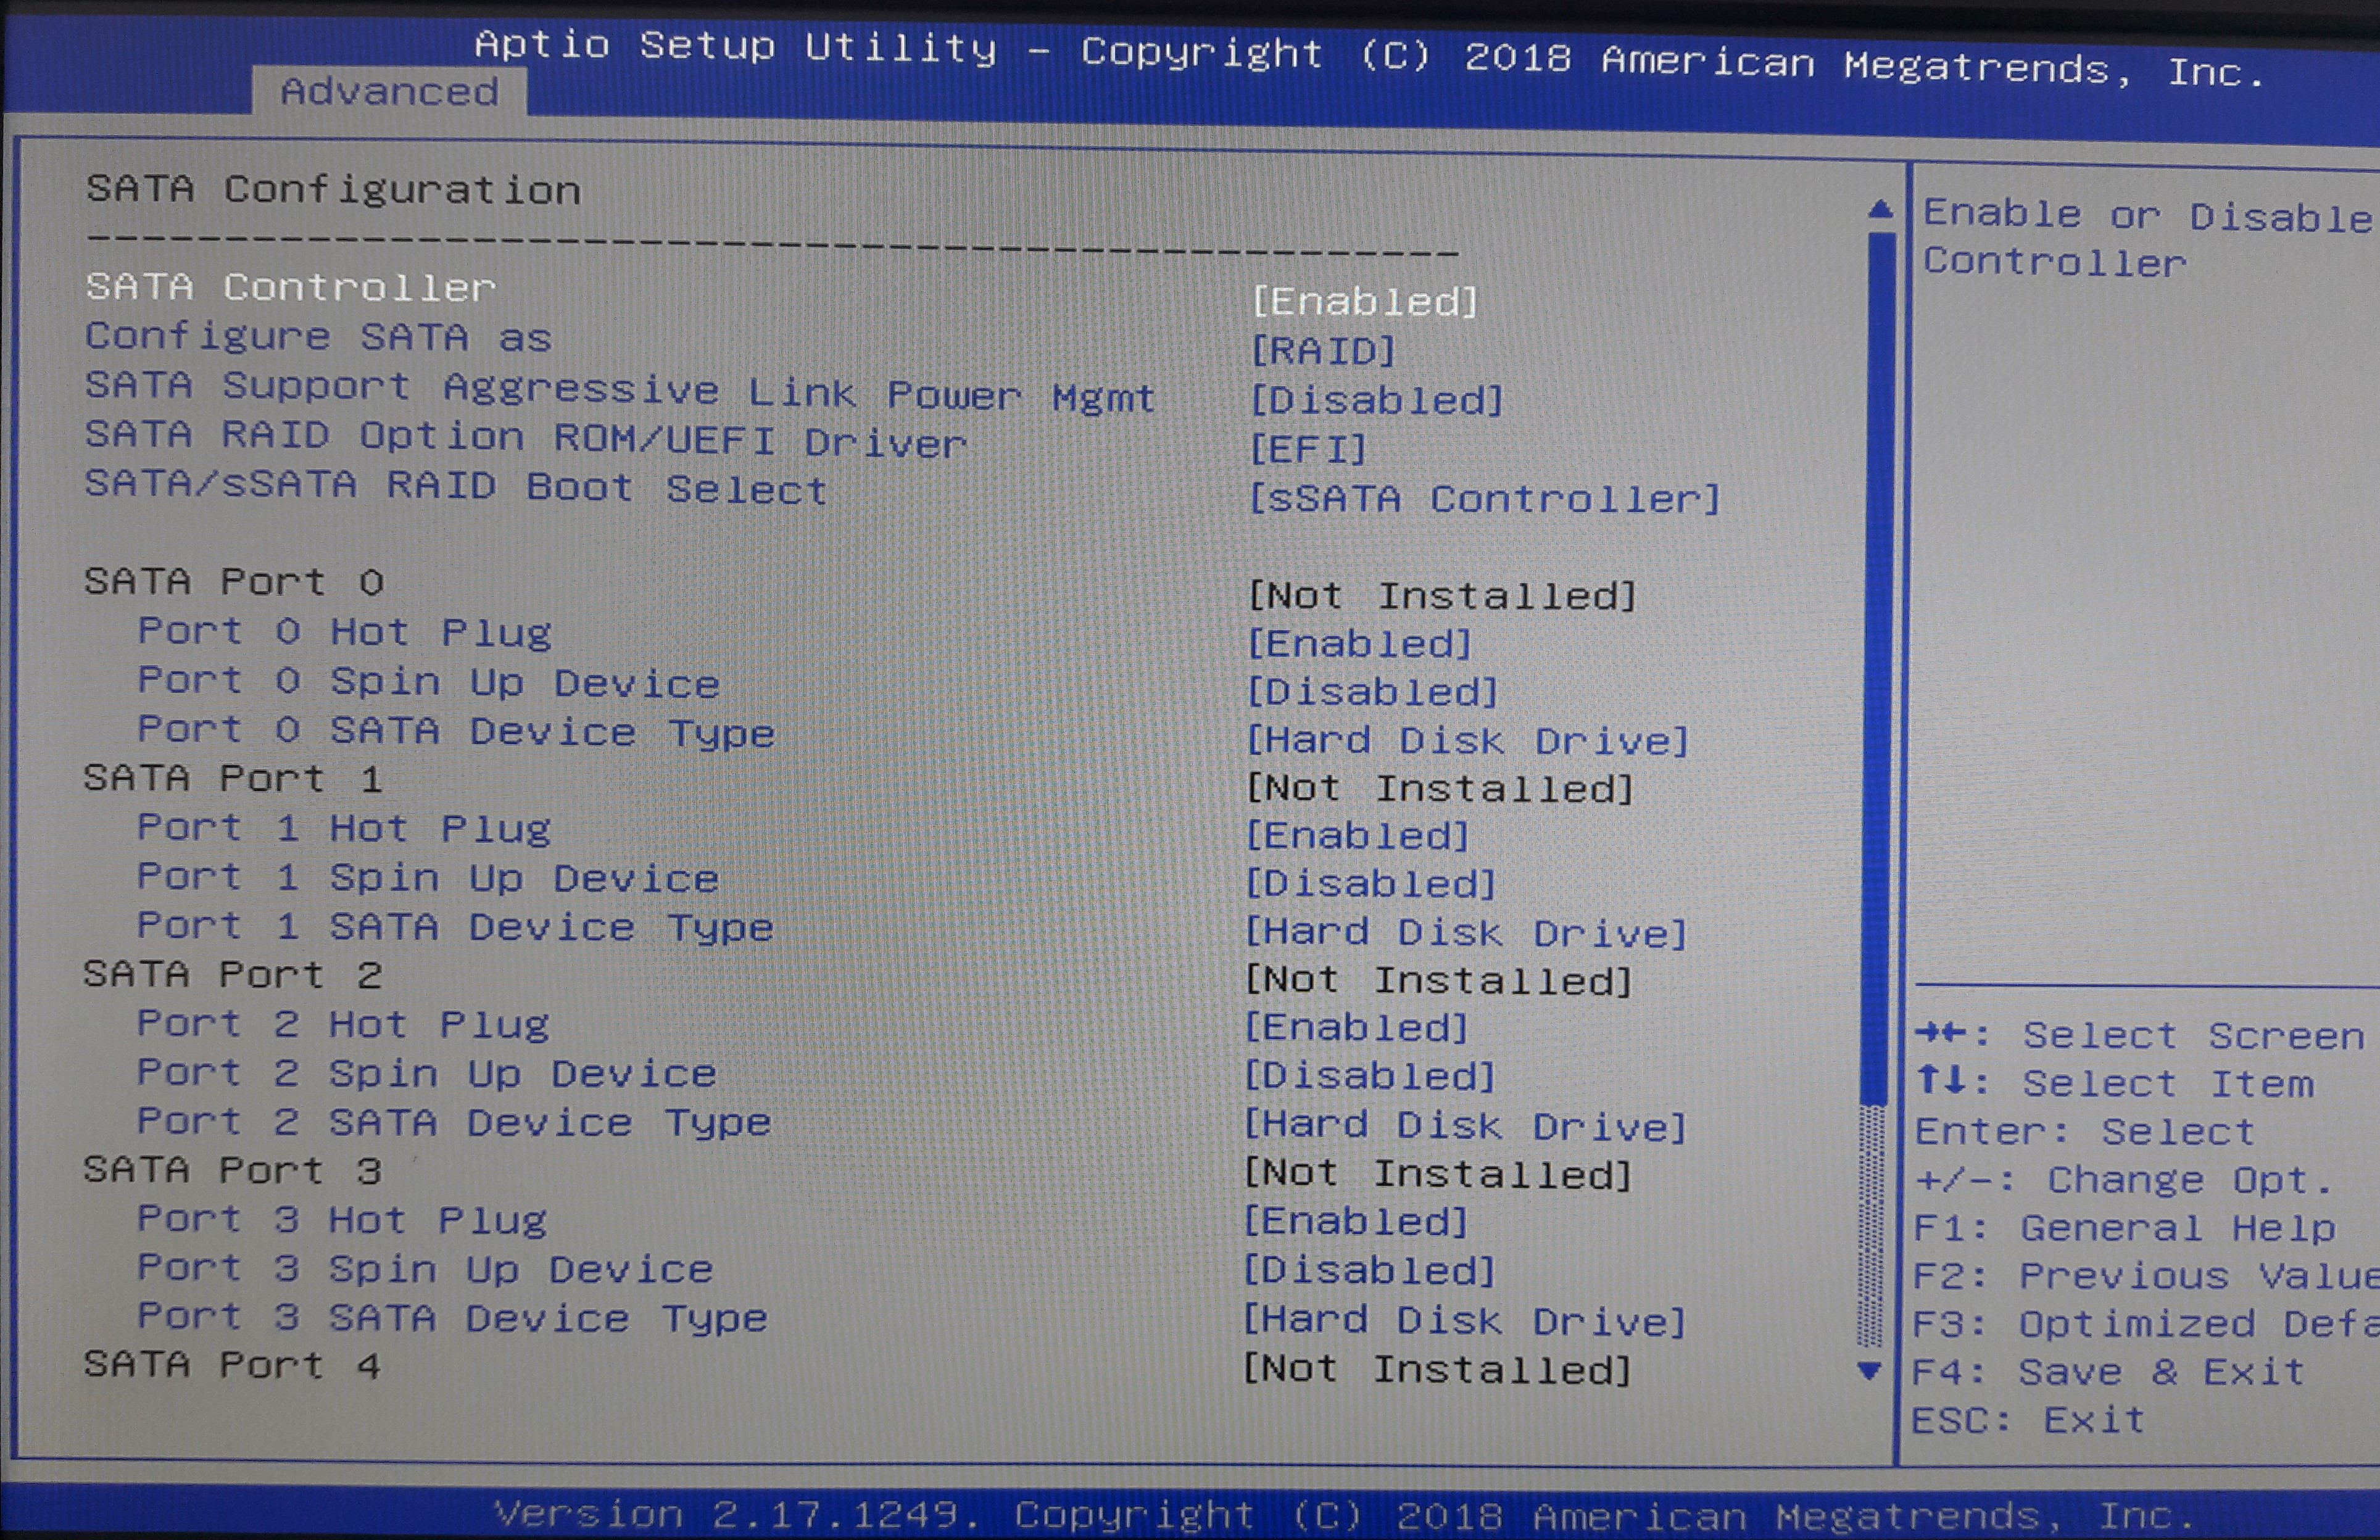This screenshot has height=1540, width=2380.
Task: Open the [sSATA Controller] boot value
Action: [x=1485, y=498]
